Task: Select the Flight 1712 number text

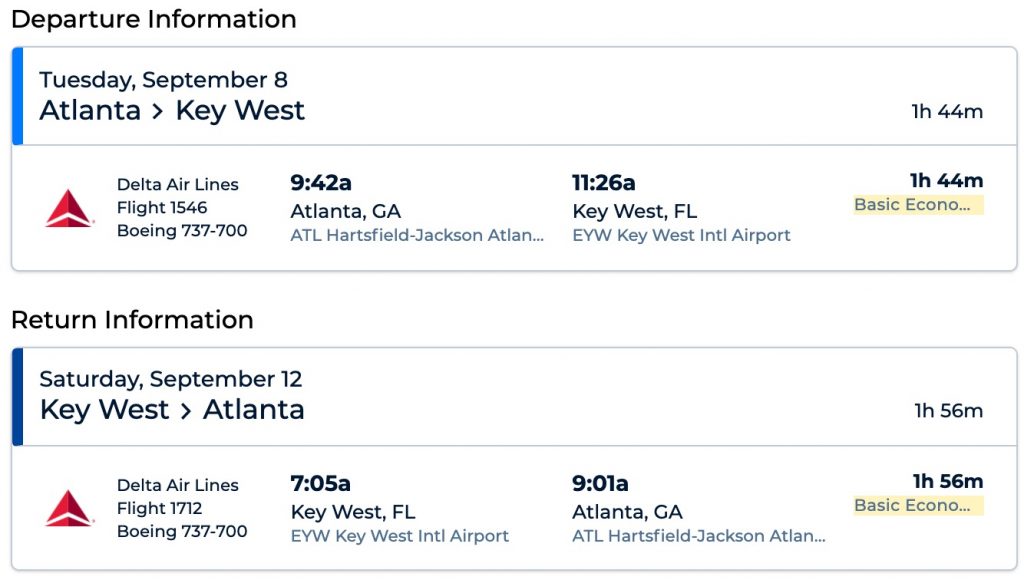Action: [161, 508]
